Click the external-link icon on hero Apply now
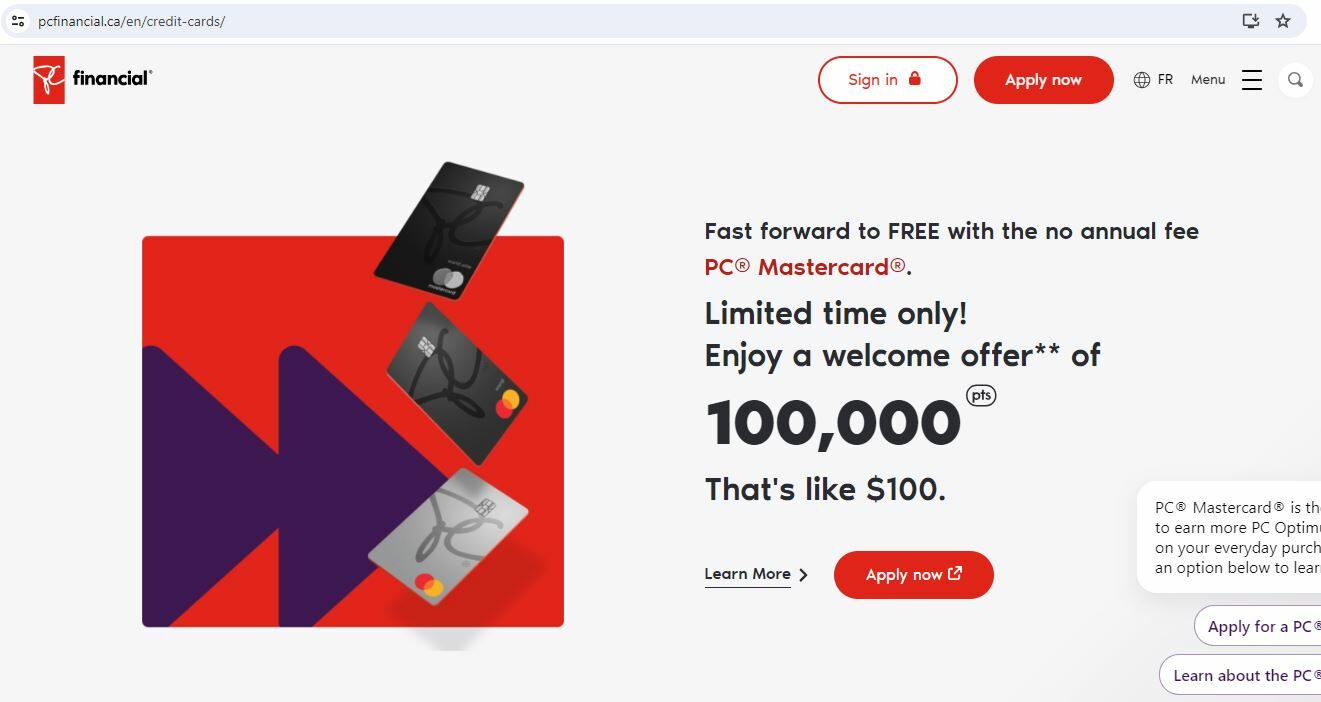Viewport: 1321px width, 702px height. [x=953, y=573]
